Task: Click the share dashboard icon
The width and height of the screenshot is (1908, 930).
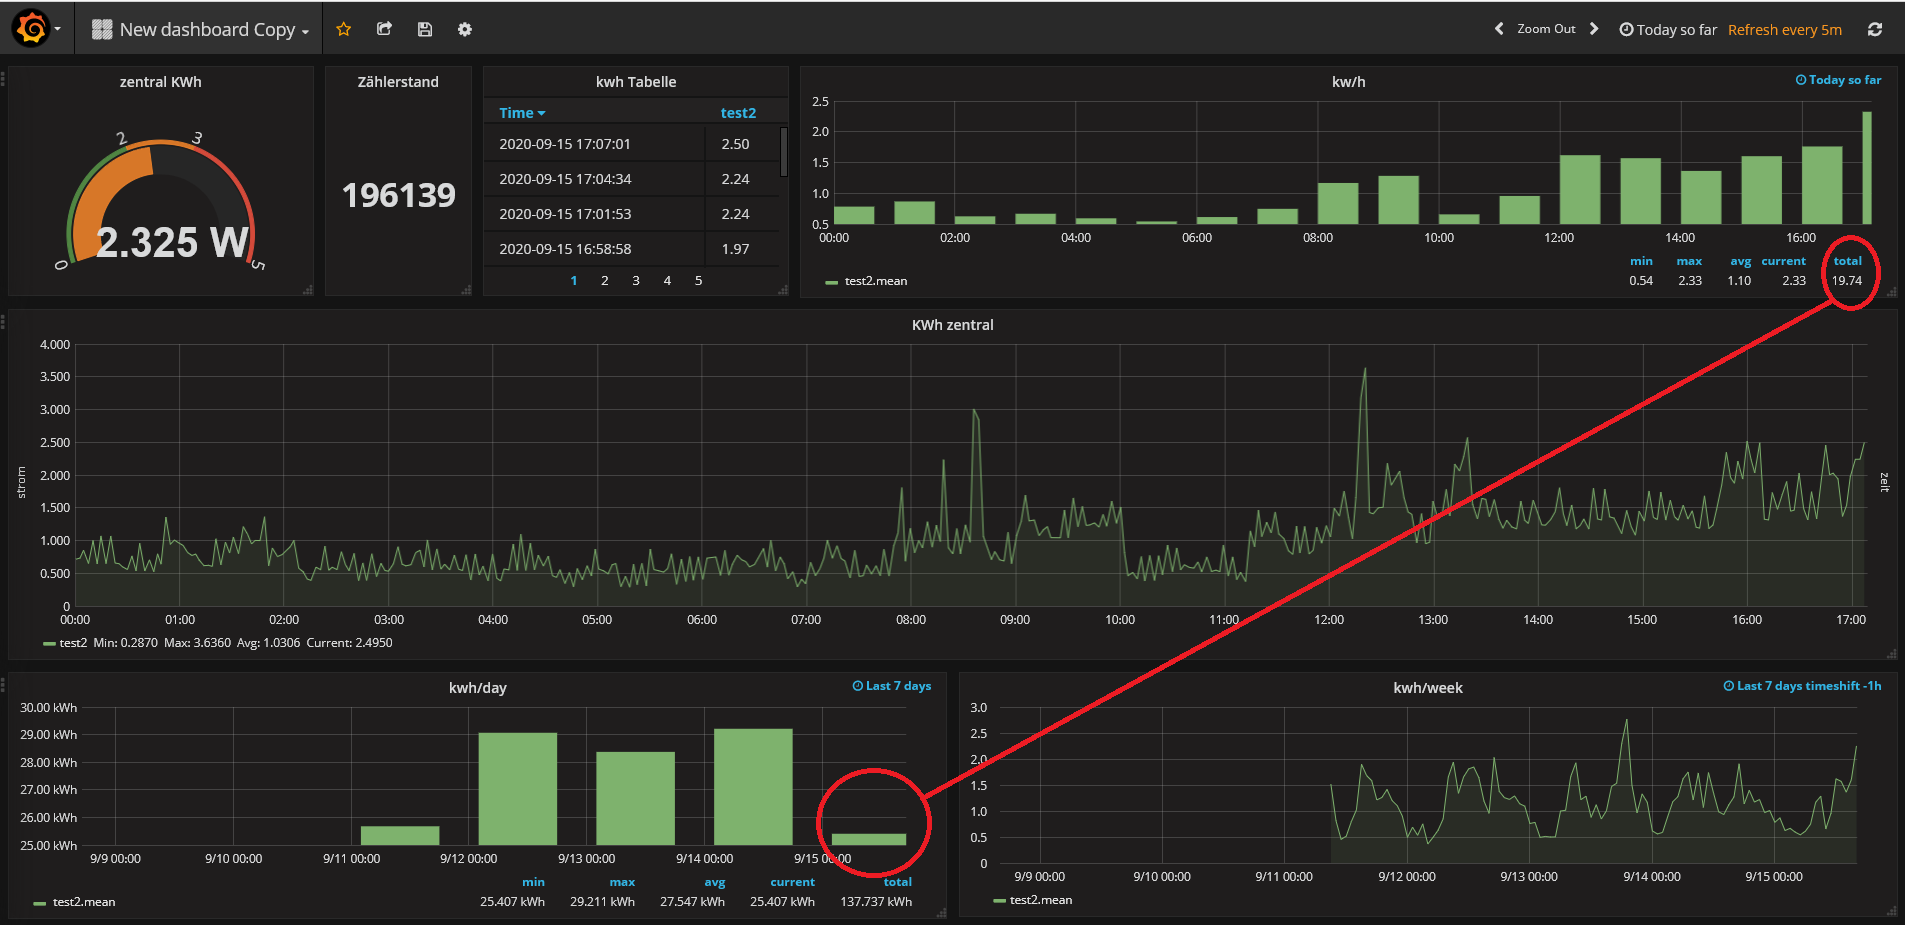Action: (x=384, y=29)
